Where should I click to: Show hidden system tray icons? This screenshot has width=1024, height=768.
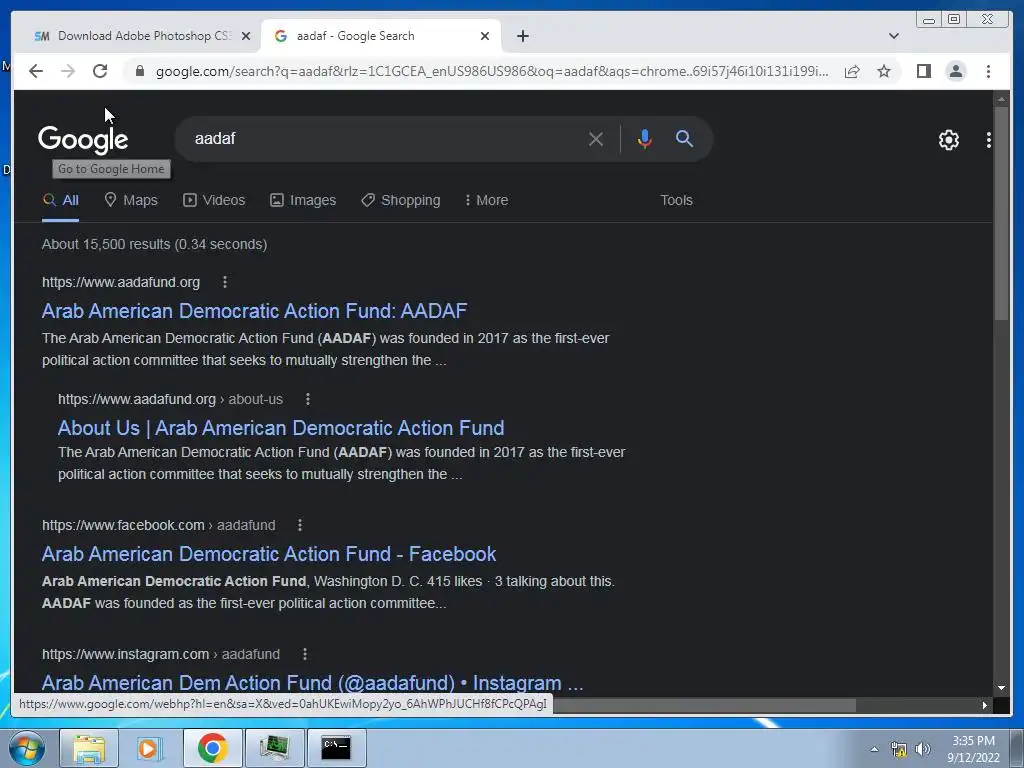874,749
